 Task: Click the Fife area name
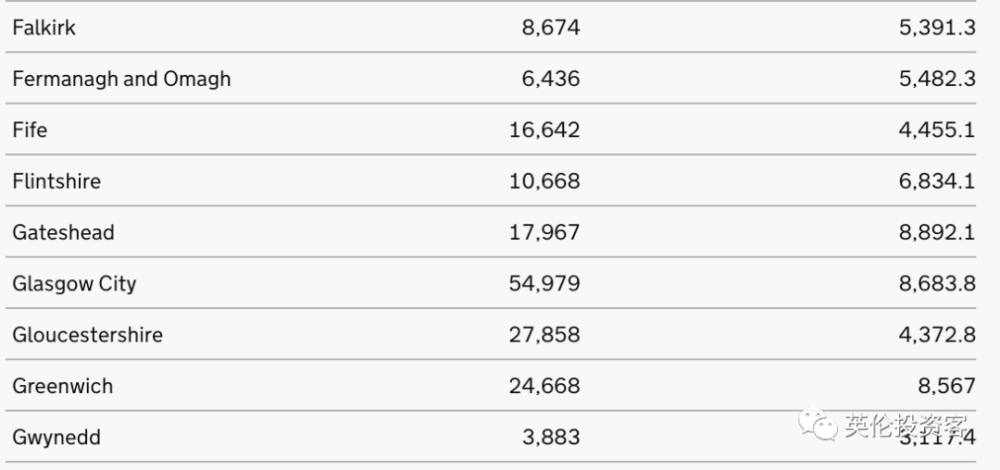[x=30, y=130]
